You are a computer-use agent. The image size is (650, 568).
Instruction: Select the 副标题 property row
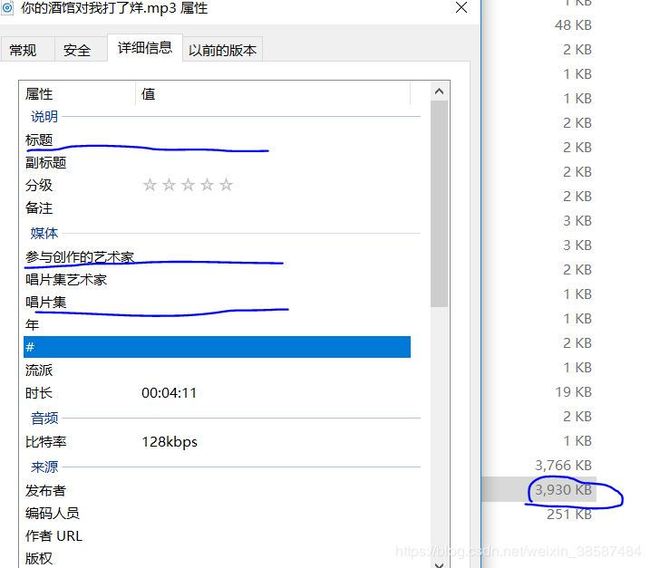click(217, 163)
